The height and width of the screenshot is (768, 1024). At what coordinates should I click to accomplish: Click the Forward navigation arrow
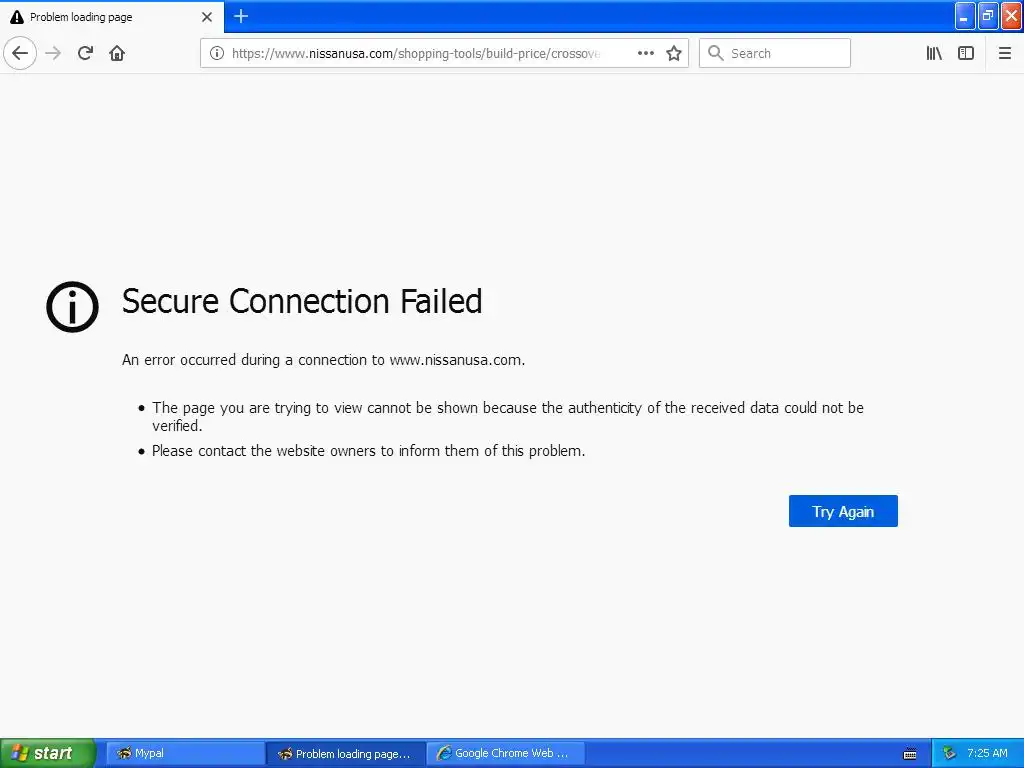(x=53, y=53)
